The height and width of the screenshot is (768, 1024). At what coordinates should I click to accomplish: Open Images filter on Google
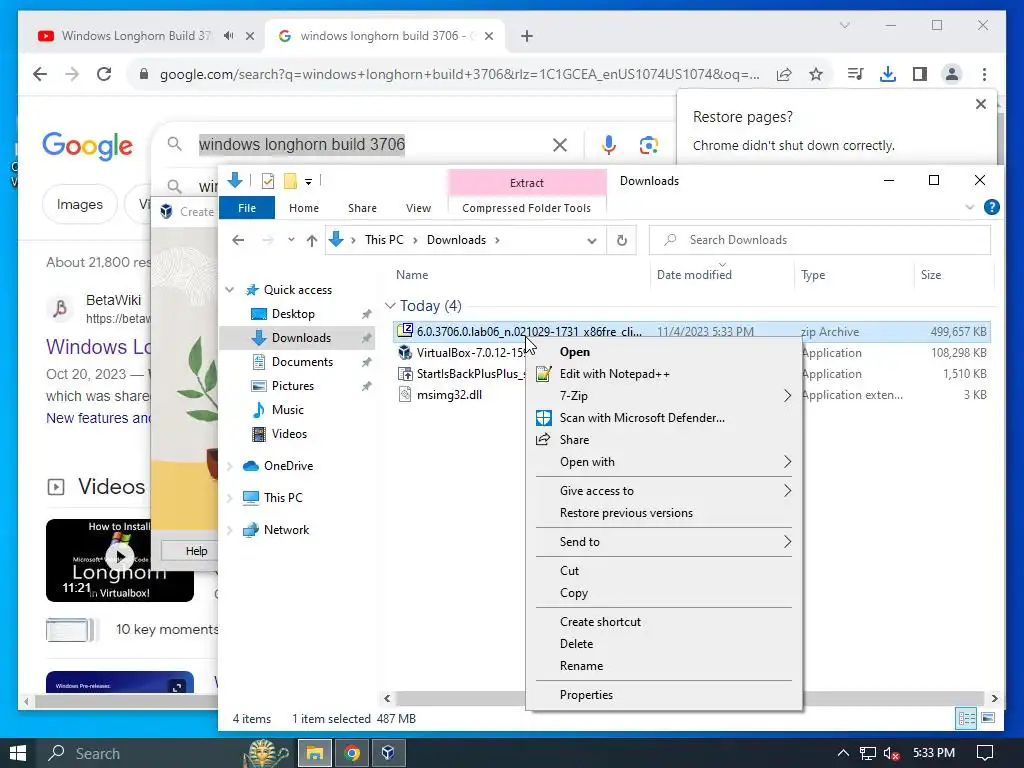pyautogui.click(x=80, y=204)
